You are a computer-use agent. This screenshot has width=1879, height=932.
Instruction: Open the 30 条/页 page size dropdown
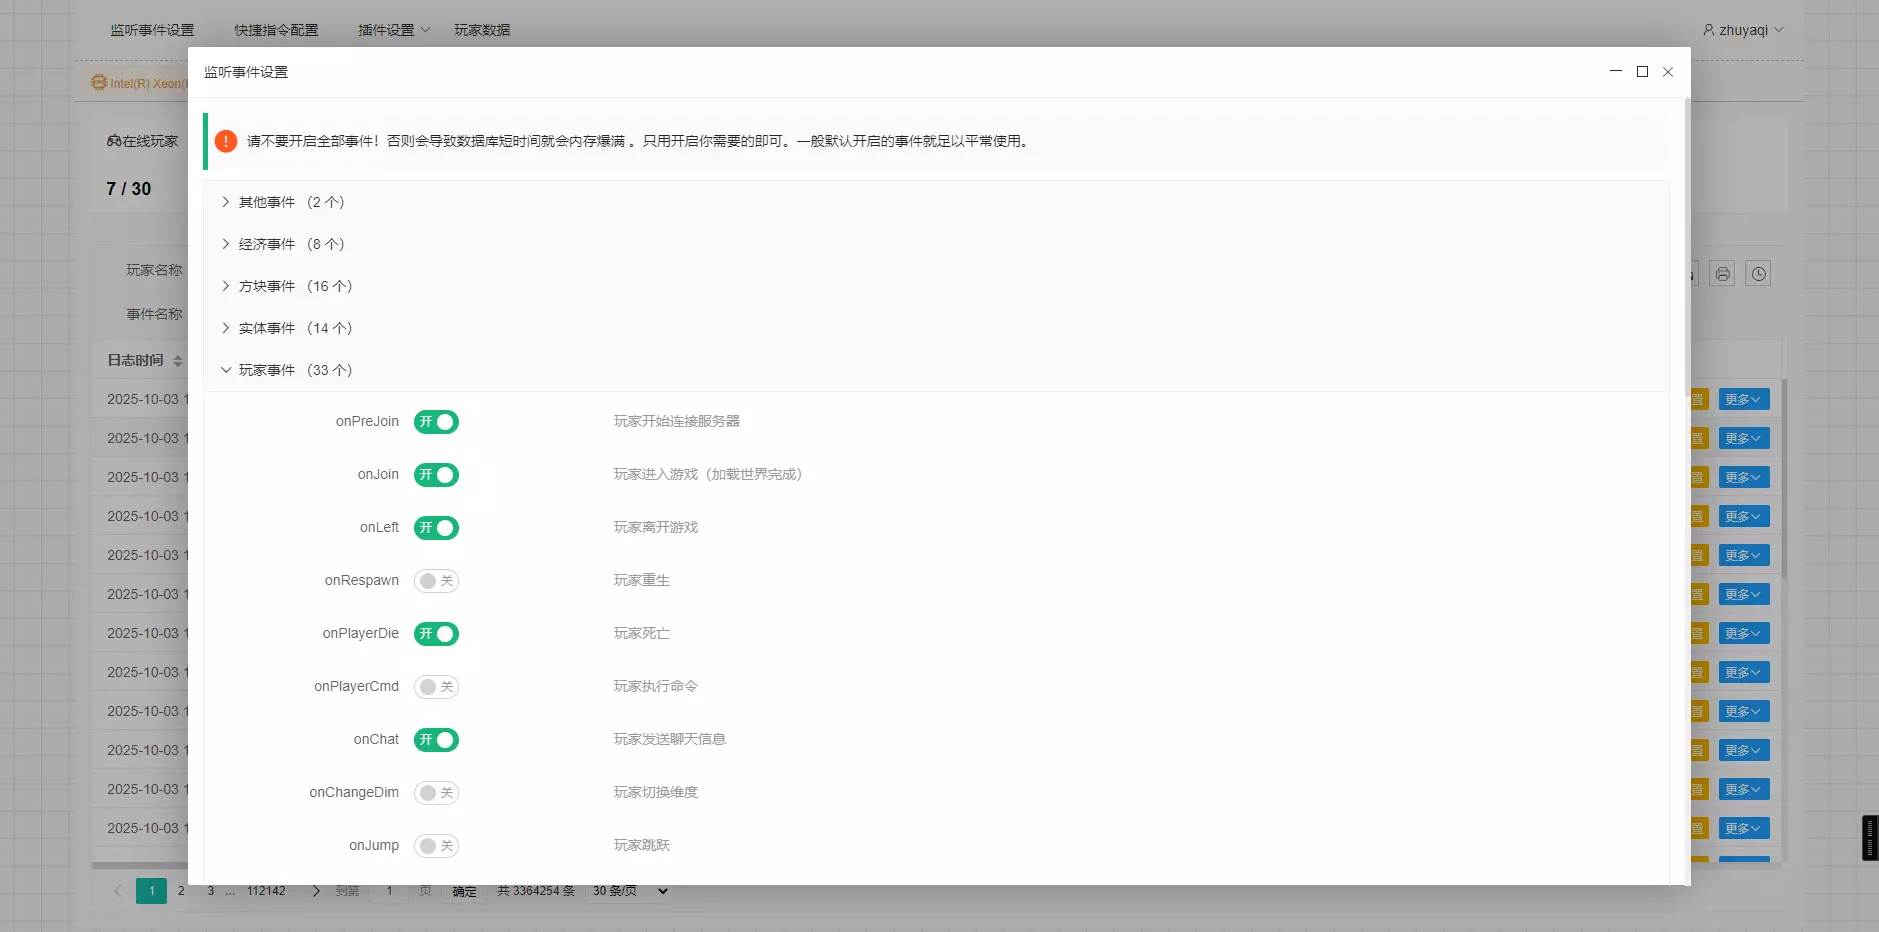[629, 891]
